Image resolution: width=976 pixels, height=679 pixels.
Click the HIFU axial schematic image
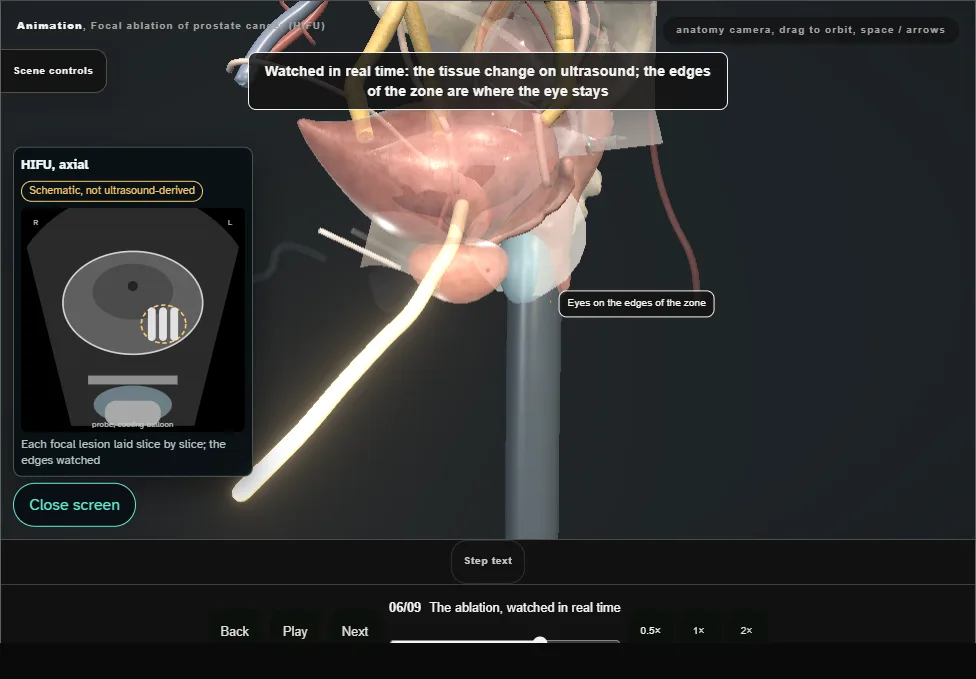pyautogui.click(x=133, y=319)
